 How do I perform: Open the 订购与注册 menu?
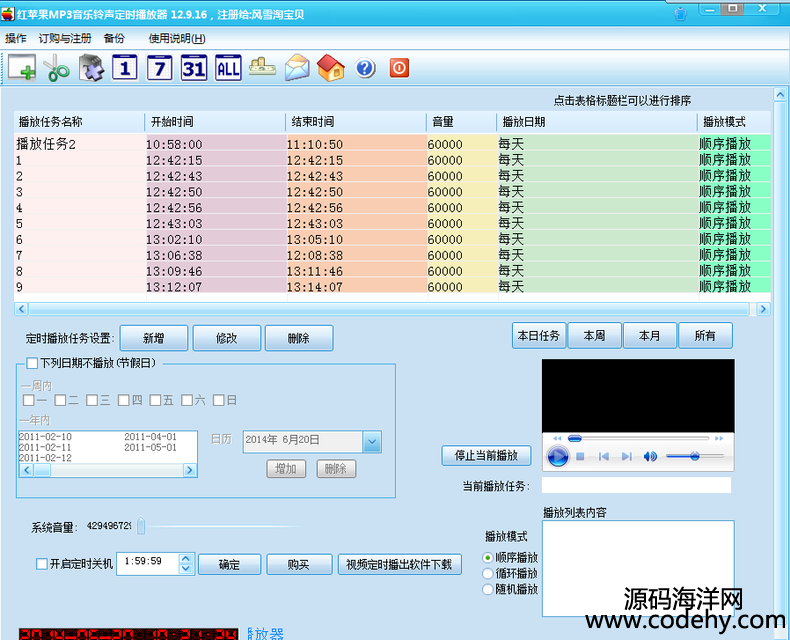pyautogui.click(x=65, y=38)
